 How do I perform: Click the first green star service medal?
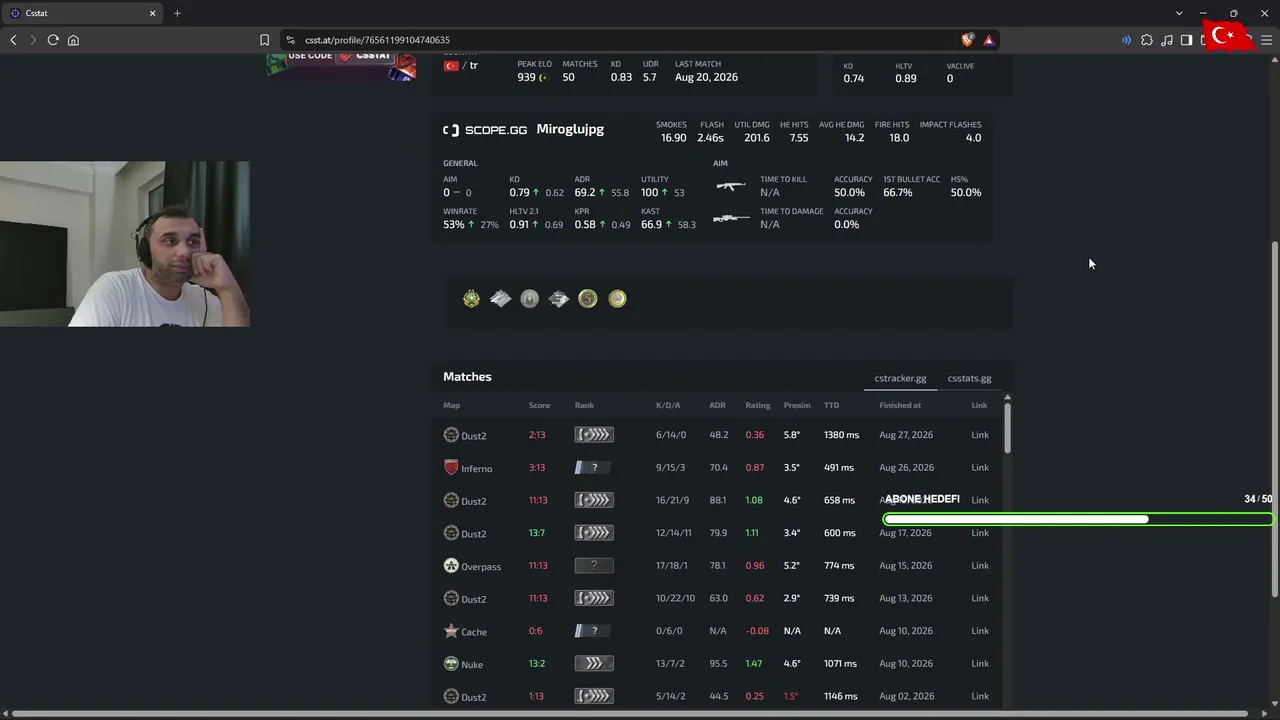[x=471, y=299]
